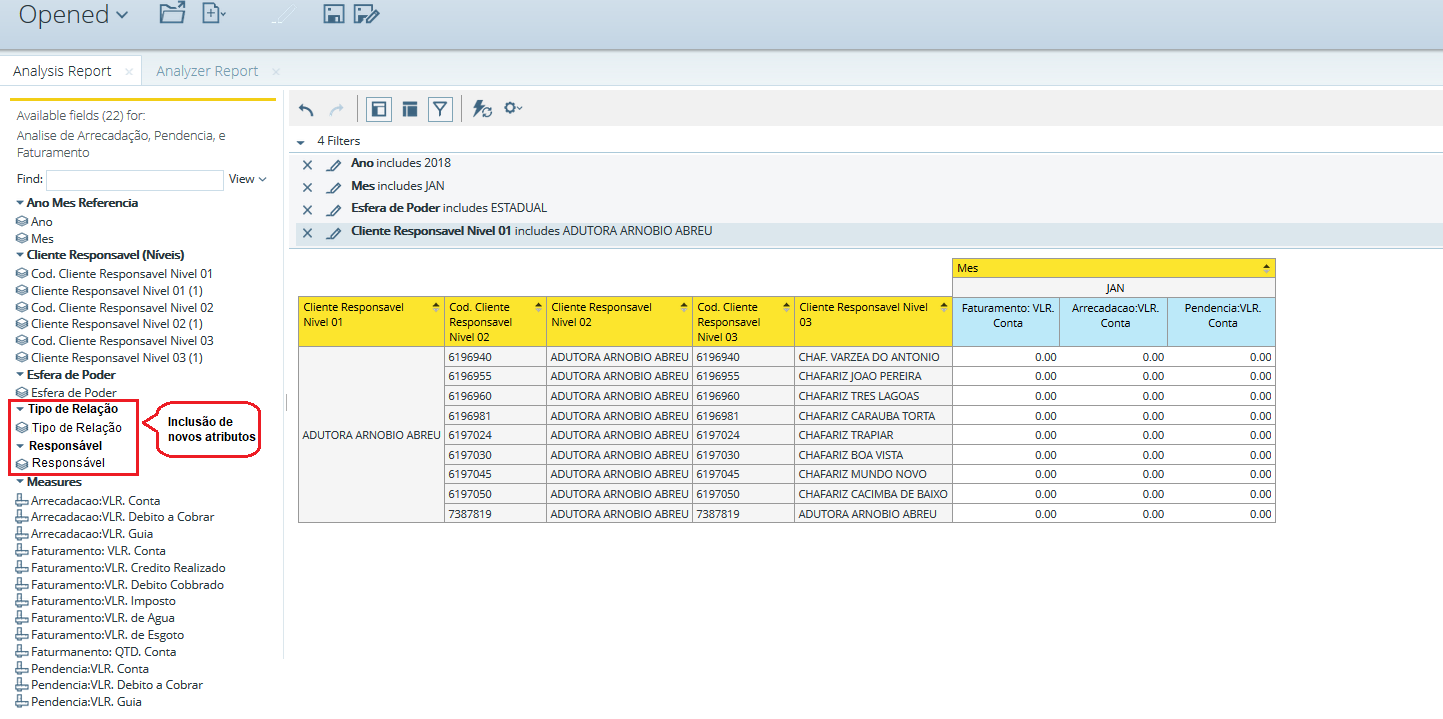This screenshot has height=719, width=1443.
Task: Click into the Find input field
Action: (134, 180)
